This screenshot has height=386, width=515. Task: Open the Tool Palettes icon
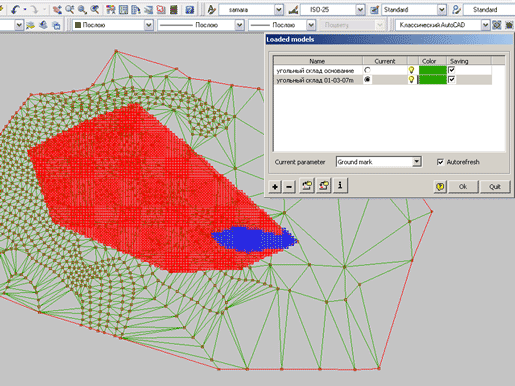tap(136, 10)
